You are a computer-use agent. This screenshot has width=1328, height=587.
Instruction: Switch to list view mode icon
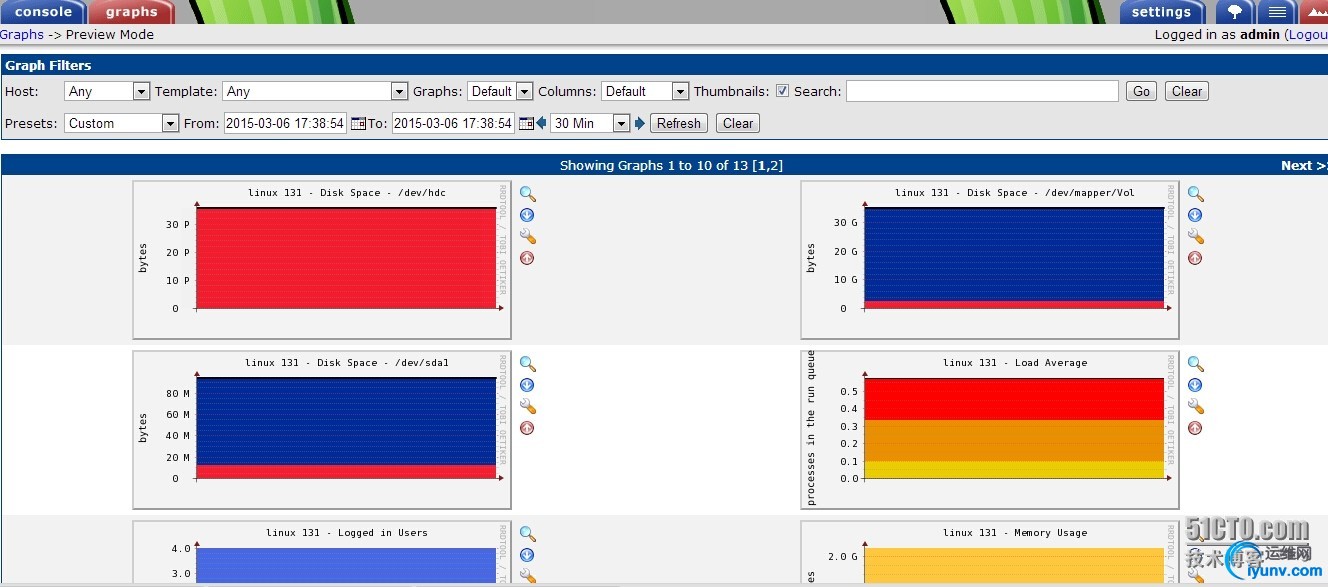(x=1276, y=12)
